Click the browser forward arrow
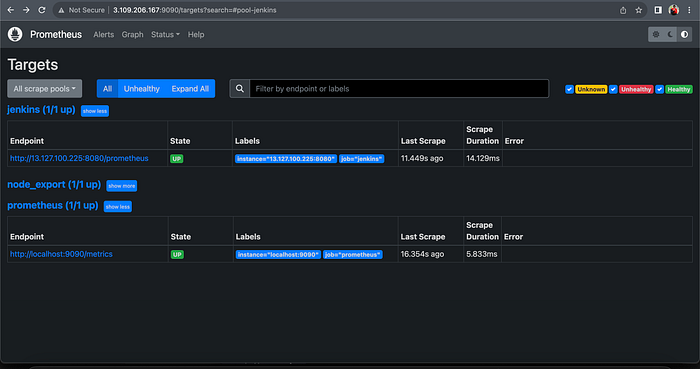 point(26,10)
